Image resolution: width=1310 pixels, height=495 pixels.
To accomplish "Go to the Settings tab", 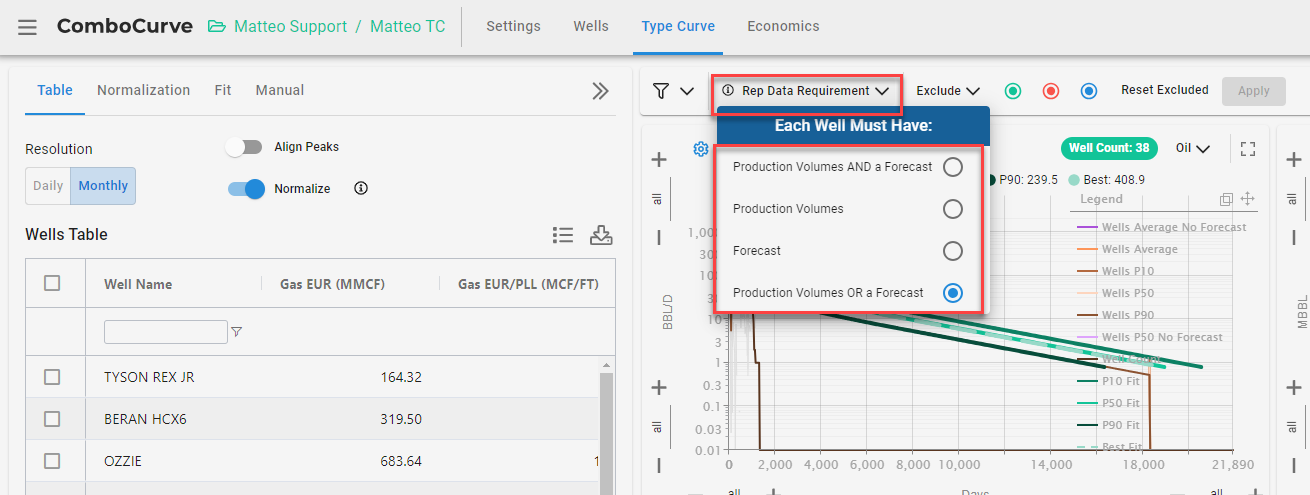I will click(513, 27).
